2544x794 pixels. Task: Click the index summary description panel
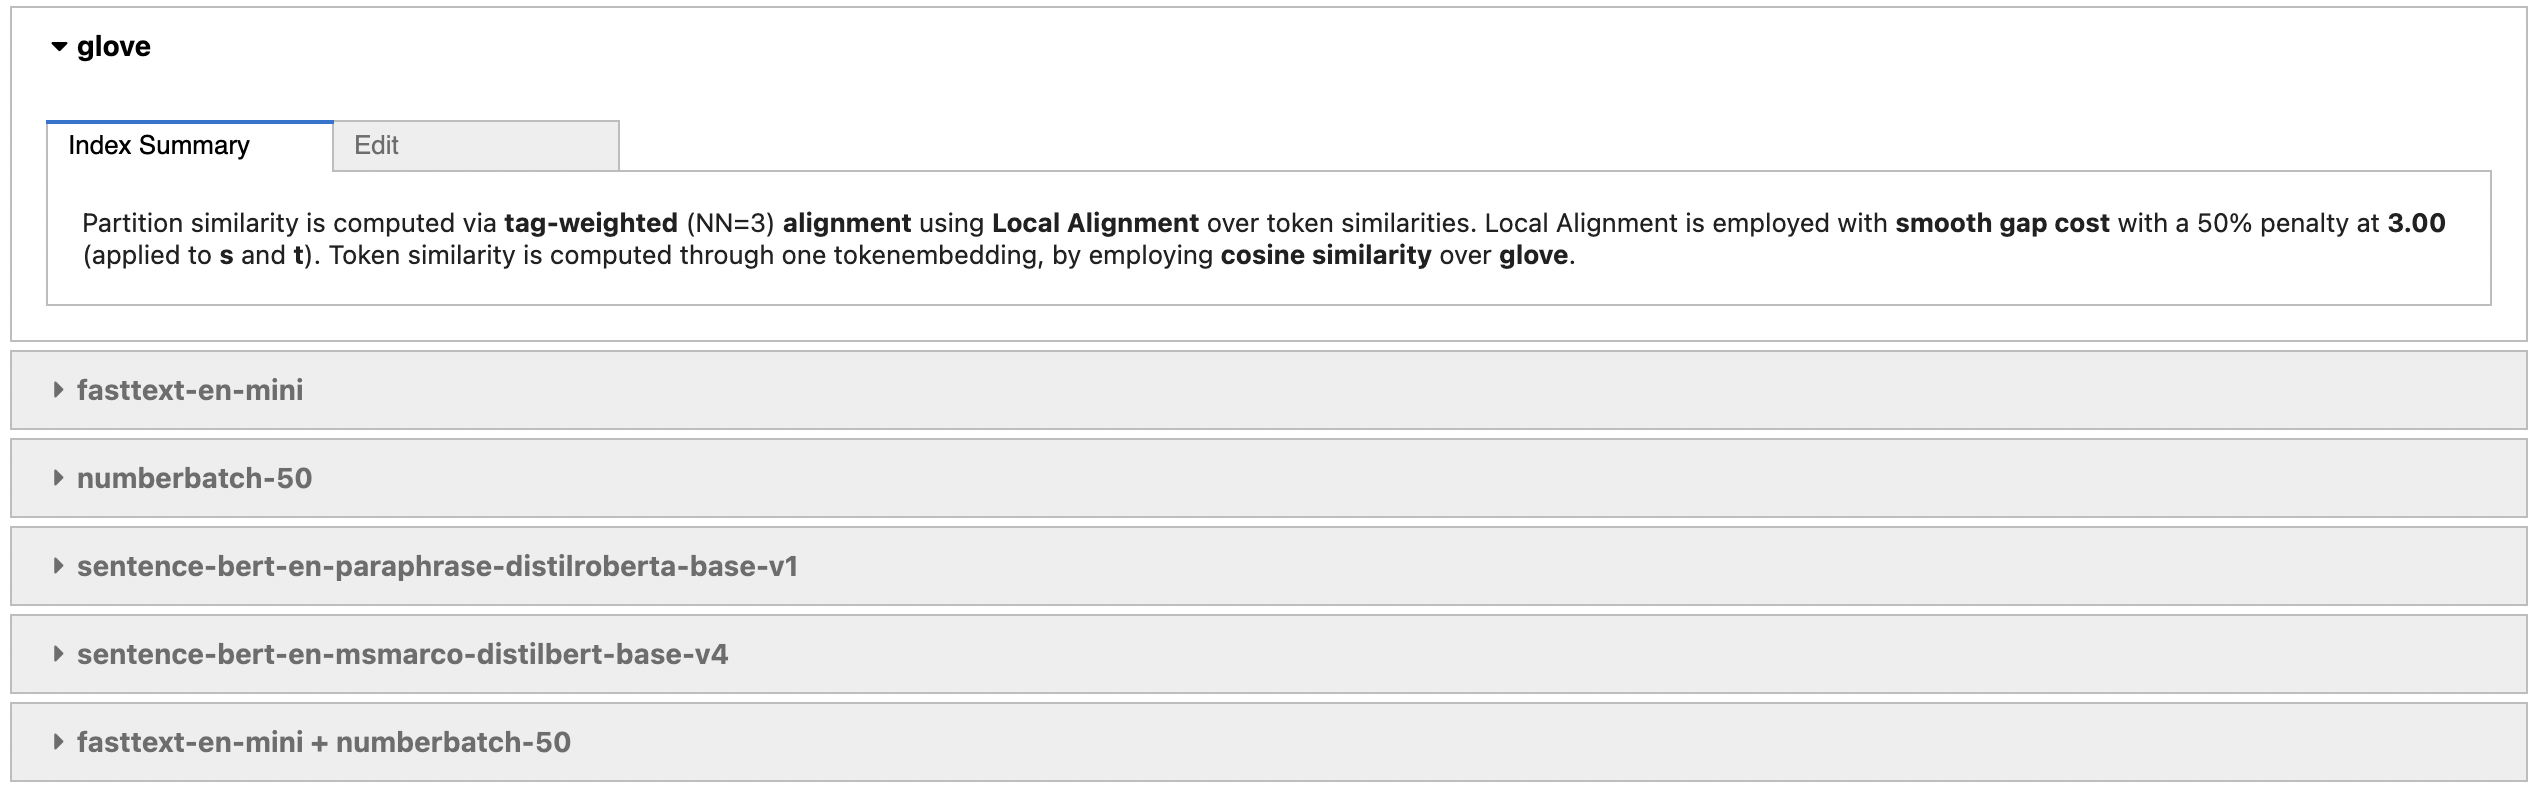[1268, 238]
